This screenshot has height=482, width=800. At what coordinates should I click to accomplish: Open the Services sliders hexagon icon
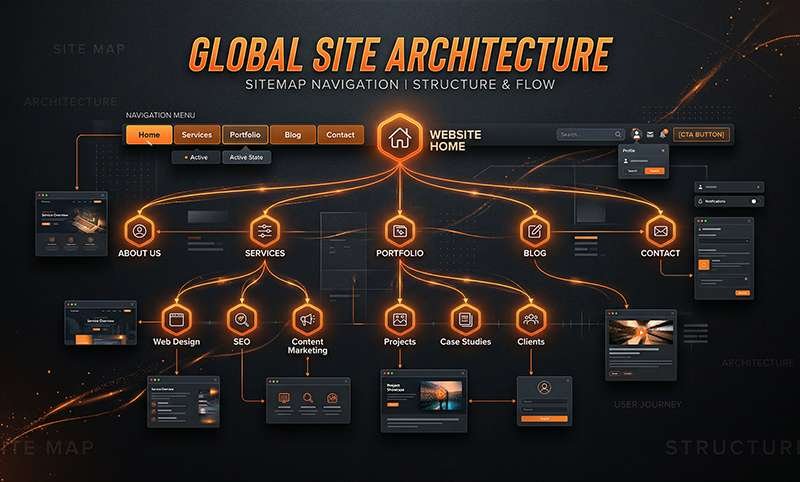[265, 230]
